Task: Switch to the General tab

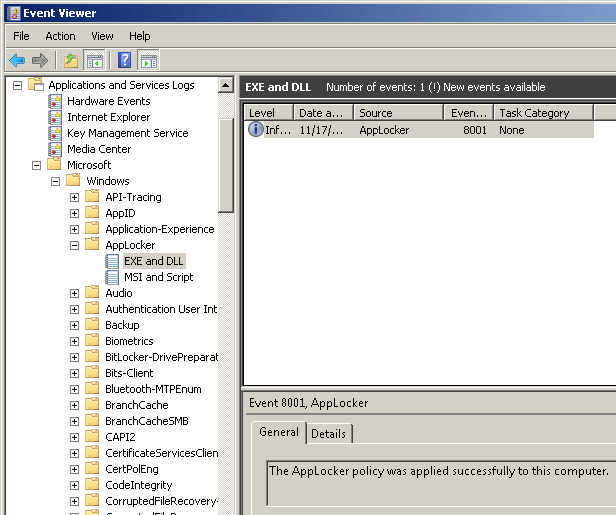Action: click(x=279, y=432)
